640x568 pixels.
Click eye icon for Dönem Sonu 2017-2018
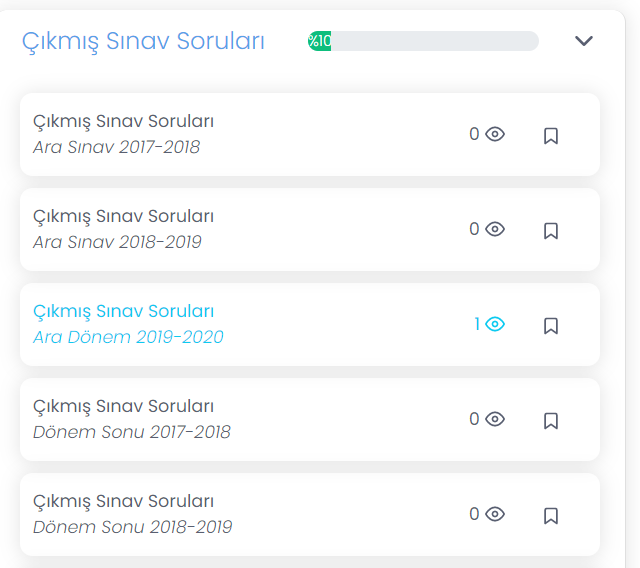point(495,419)
